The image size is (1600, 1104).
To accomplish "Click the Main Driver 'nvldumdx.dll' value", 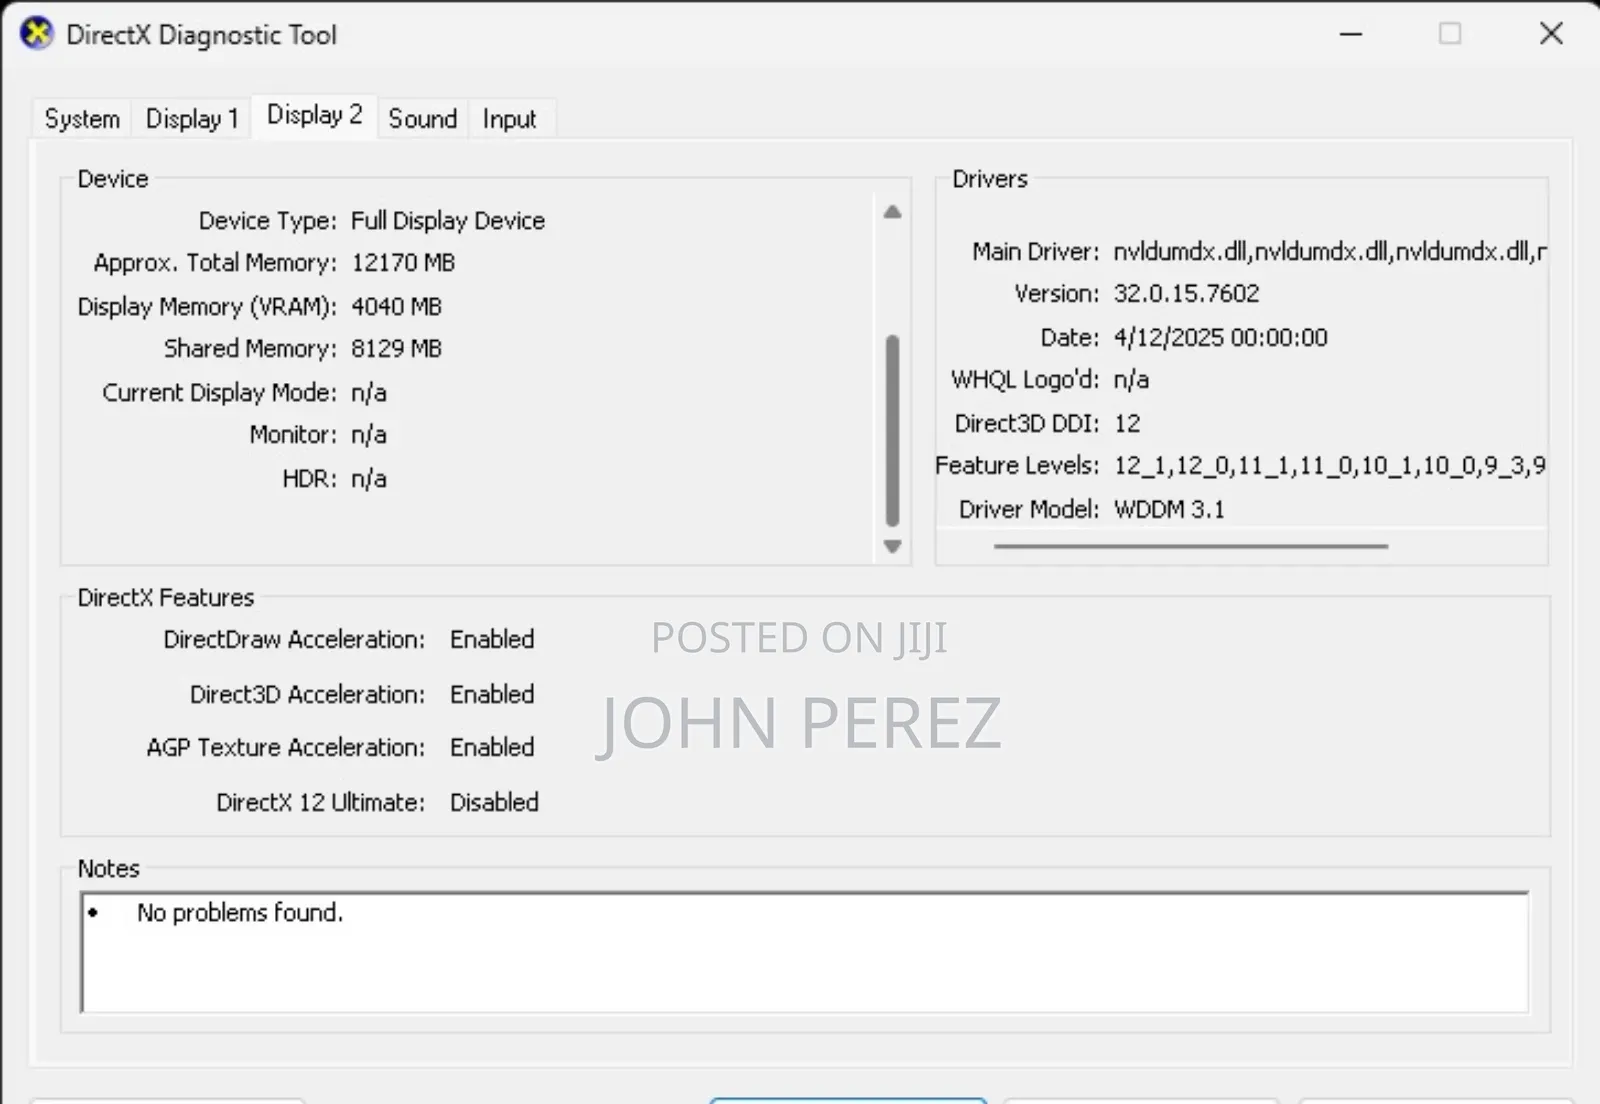I will 1330,252.
